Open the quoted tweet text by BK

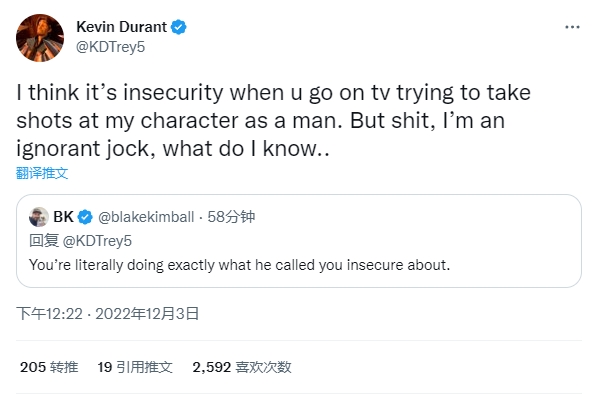point(239,265)
